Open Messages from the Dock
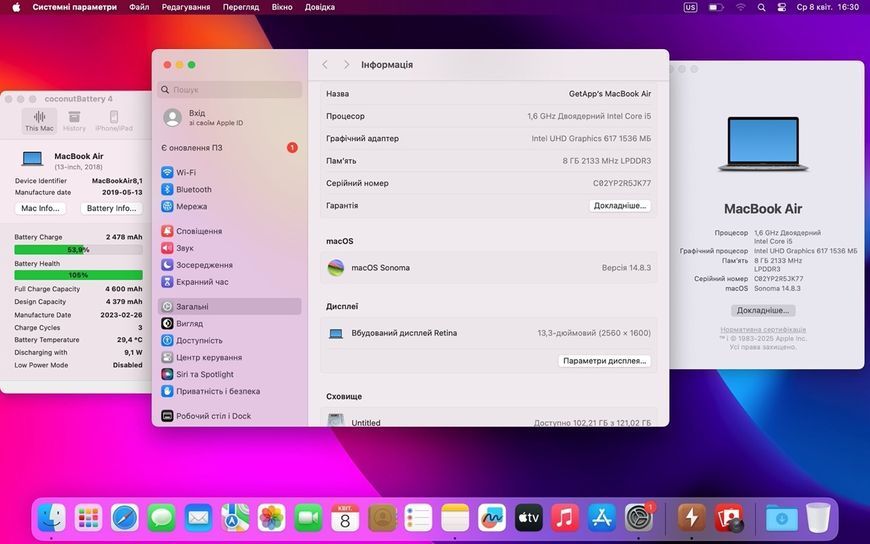The height and width of the screenshot is (544, 870). click(161, 518)
